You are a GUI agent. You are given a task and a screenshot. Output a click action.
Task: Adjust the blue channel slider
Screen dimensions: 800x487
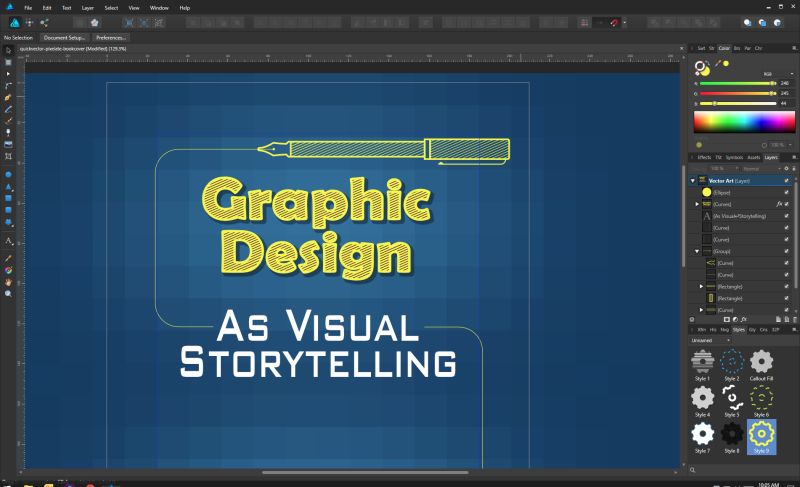coord(737,104)
